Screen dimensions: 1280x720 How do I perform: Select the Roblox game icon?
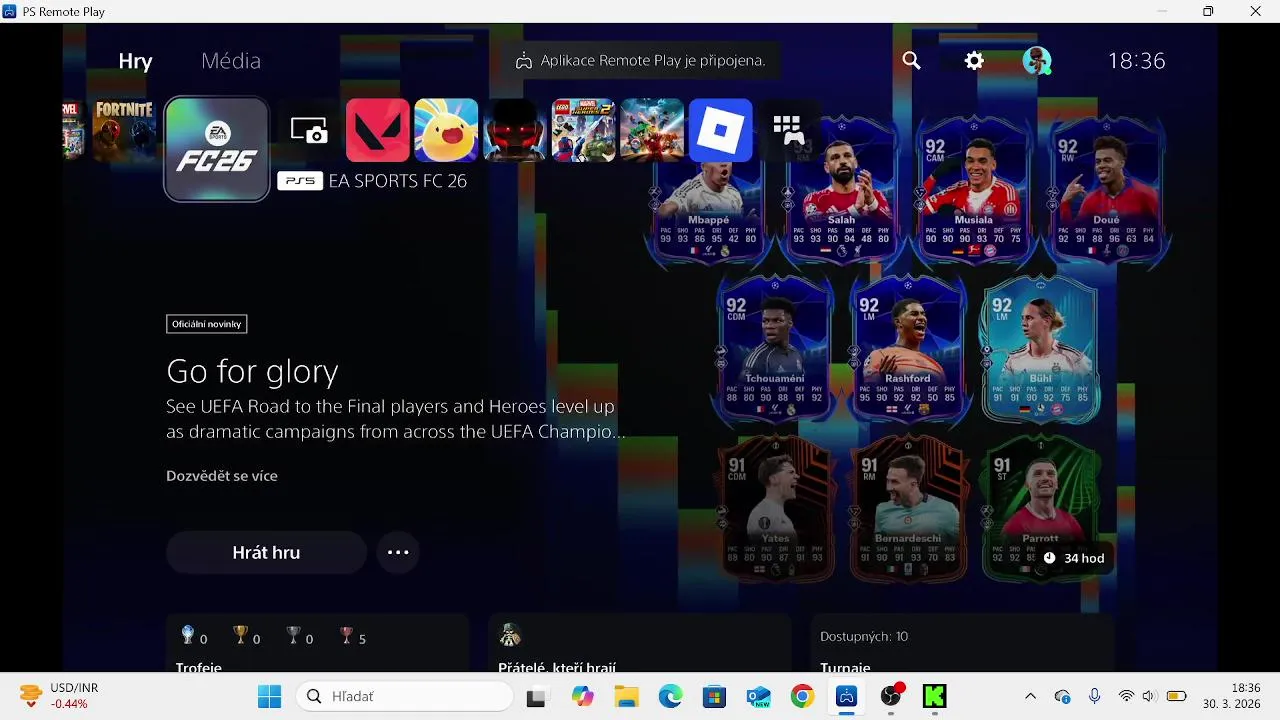click(x=720, y=130)
